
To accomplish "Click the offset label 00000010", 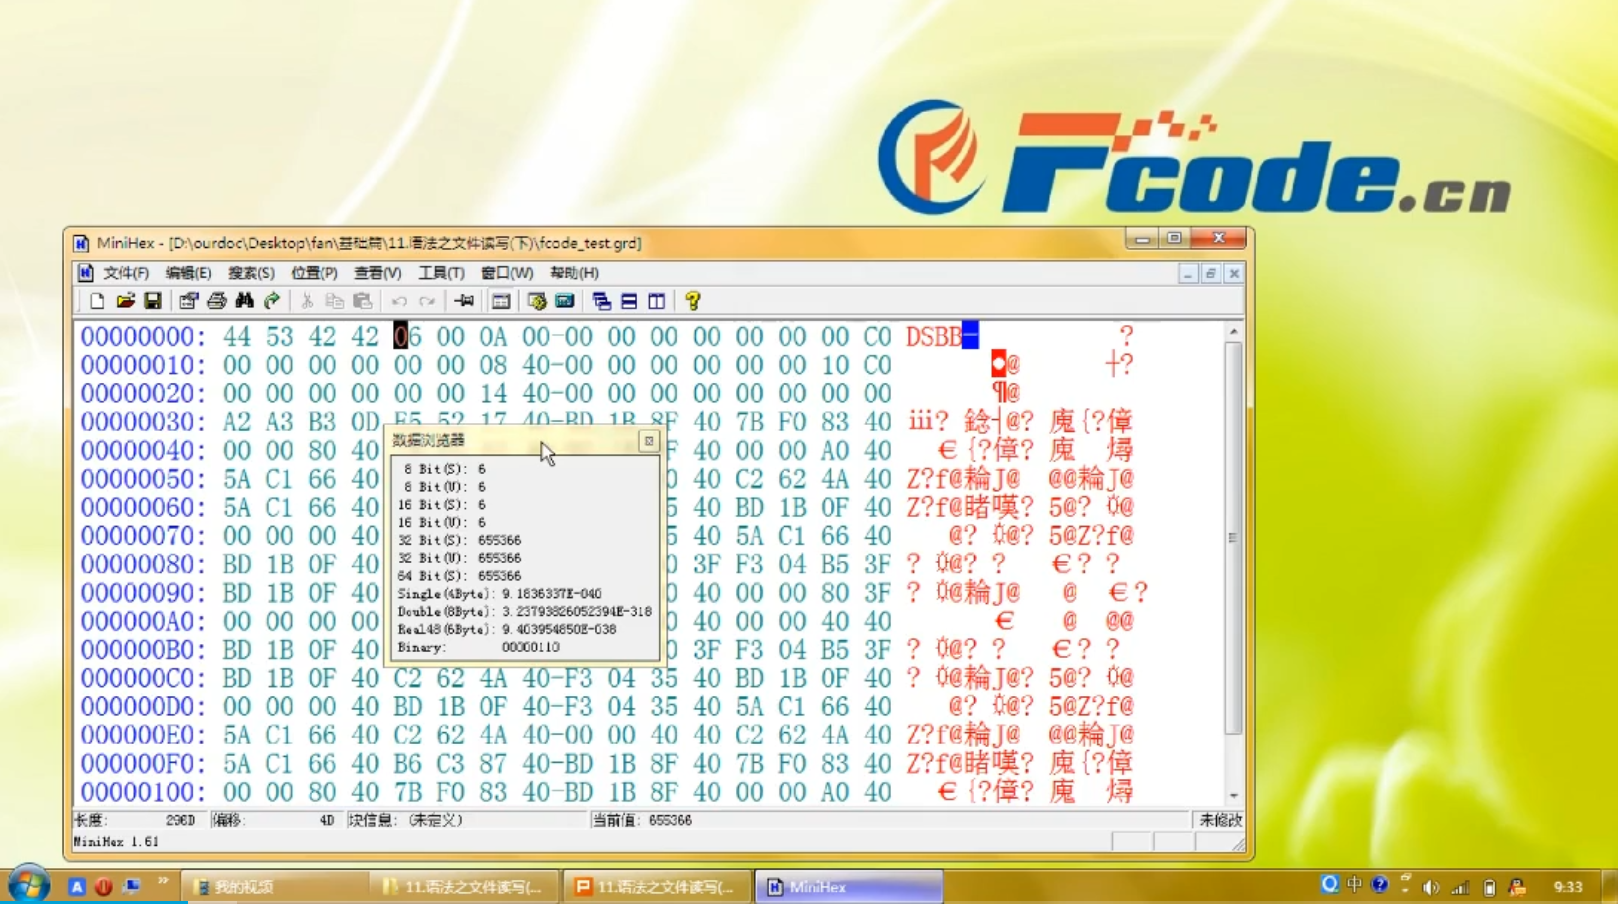I will 142,365.
